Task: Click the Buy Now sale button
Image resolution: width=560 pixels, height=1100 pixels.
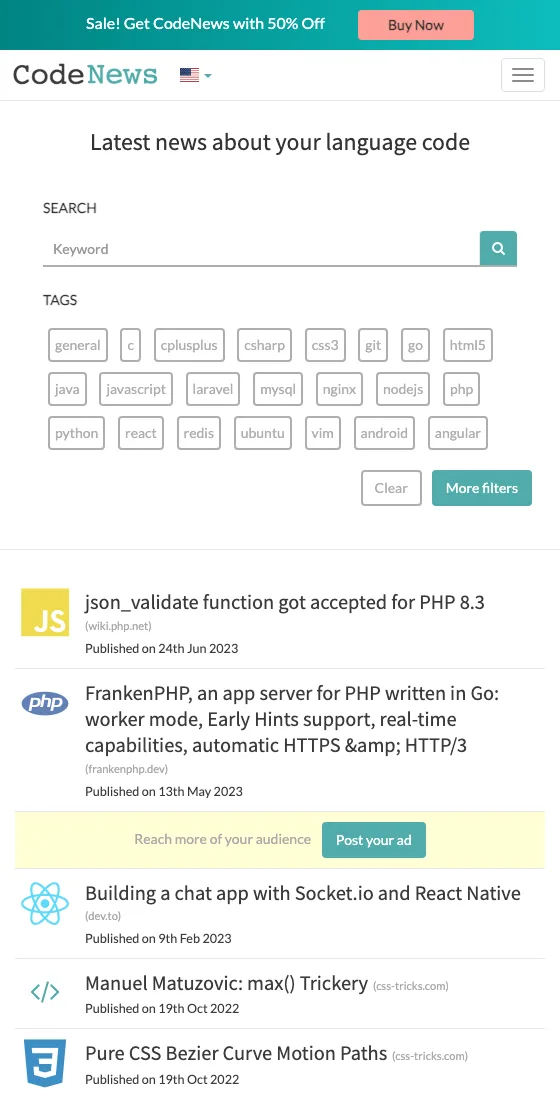Action: click(x=415, y=25)
